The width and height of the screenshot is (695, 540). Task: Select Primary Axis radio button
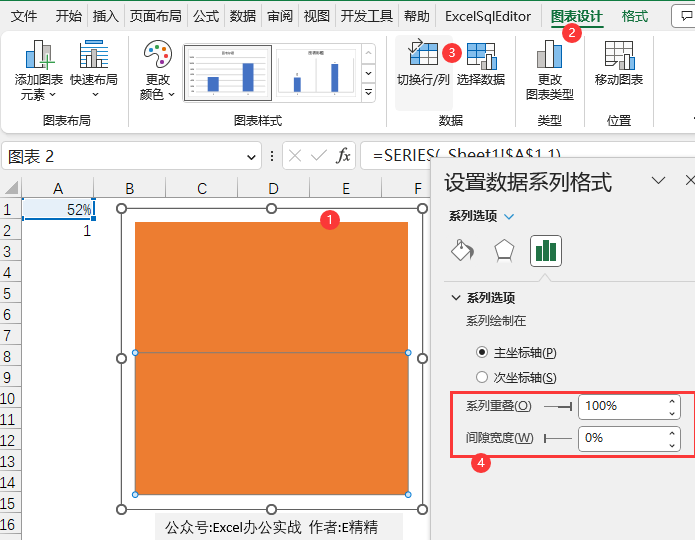(x=483, y=352)
